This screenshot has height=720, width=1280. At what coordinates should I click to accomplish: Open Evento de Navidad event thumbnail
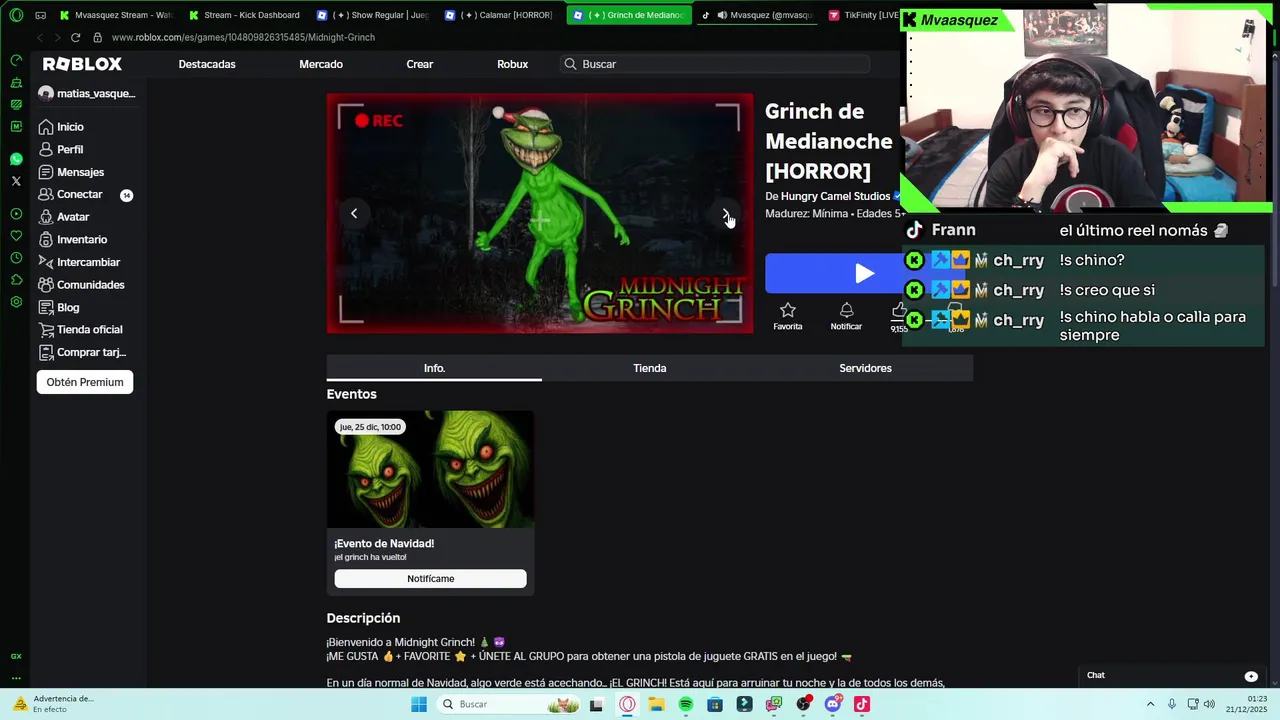pos(430,469)
